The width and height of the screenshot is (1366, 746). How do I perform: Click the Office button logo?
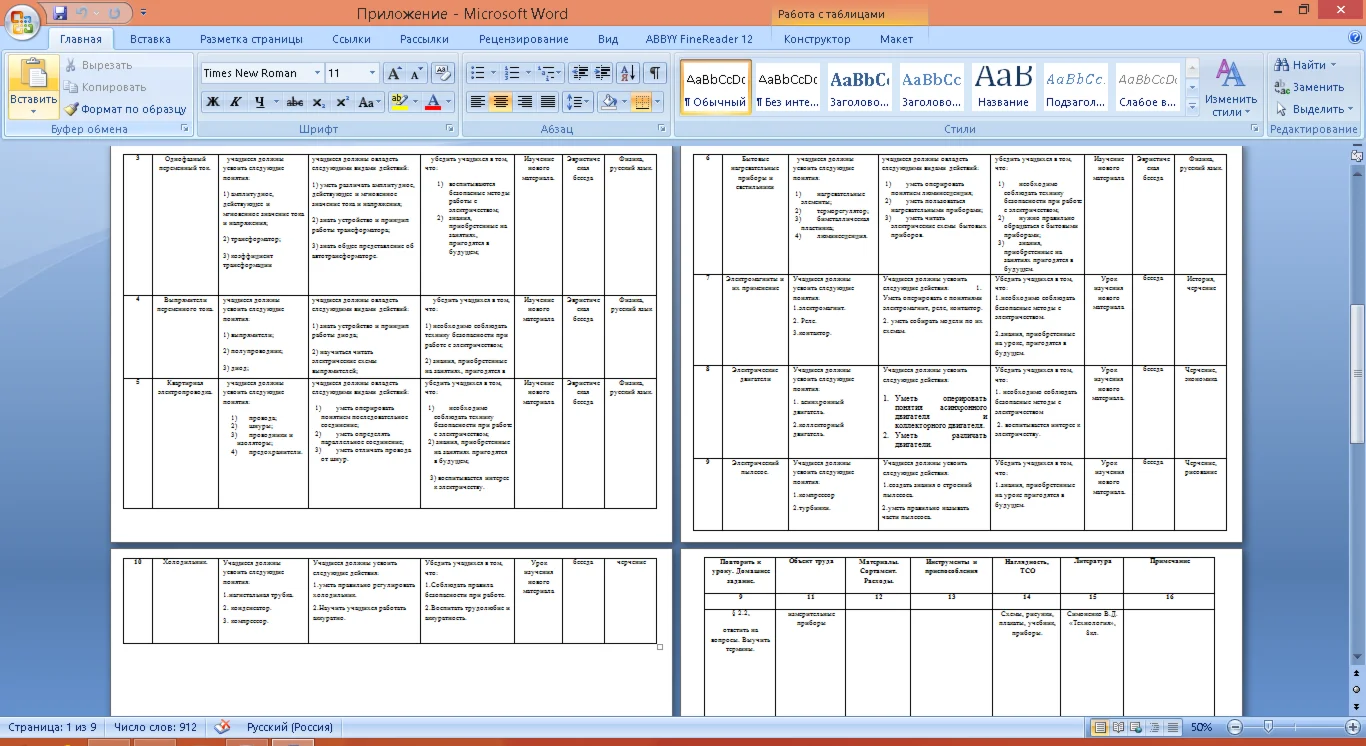pos(24,18)
